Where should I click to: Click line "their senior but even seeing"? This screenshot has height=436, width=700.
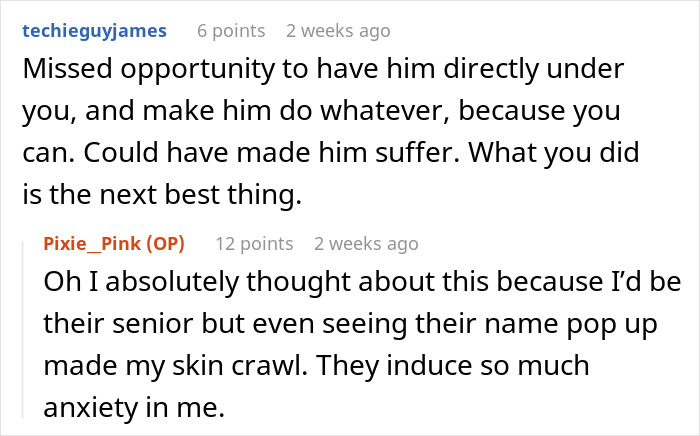point(350,324)
